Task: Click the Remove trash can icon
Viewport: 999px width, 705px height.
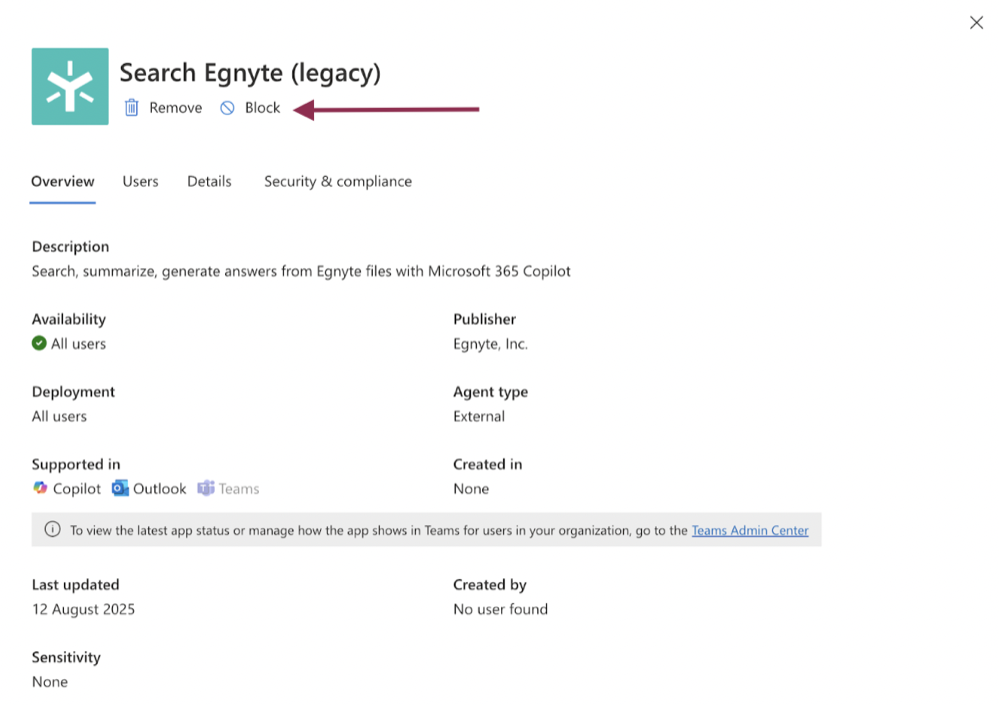Action: [x=131, y=107]
